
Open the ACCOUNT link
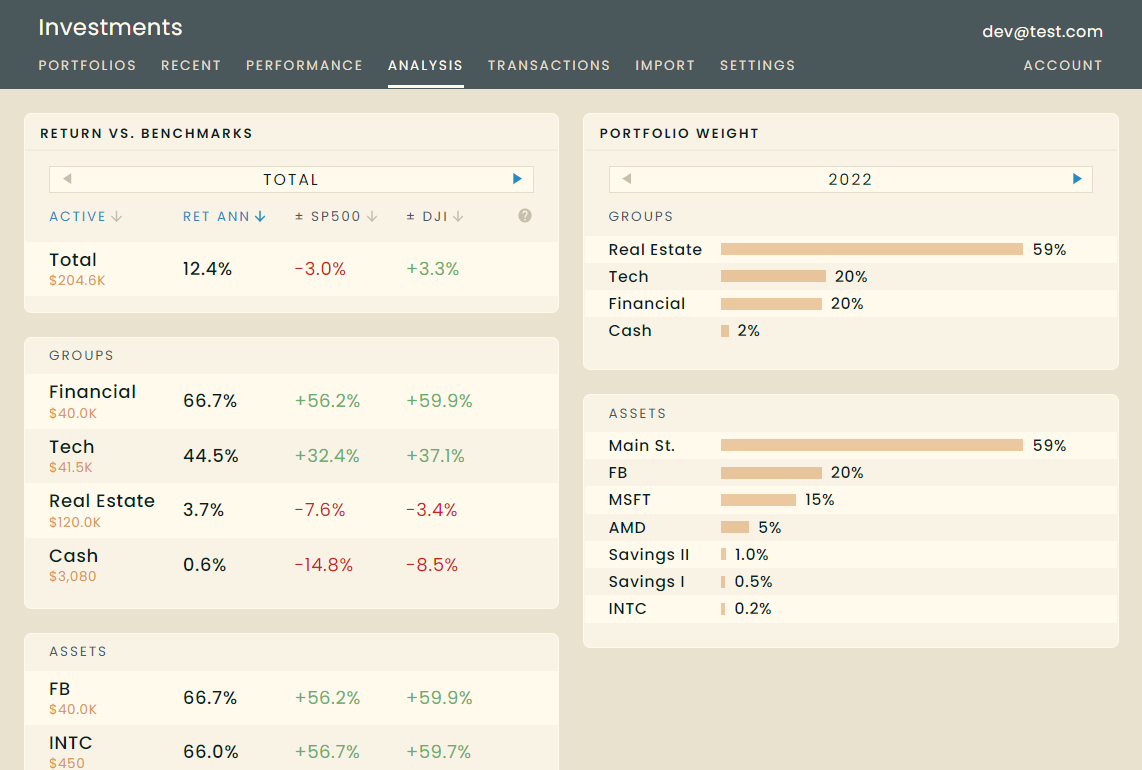click(x=1063, y=66)
